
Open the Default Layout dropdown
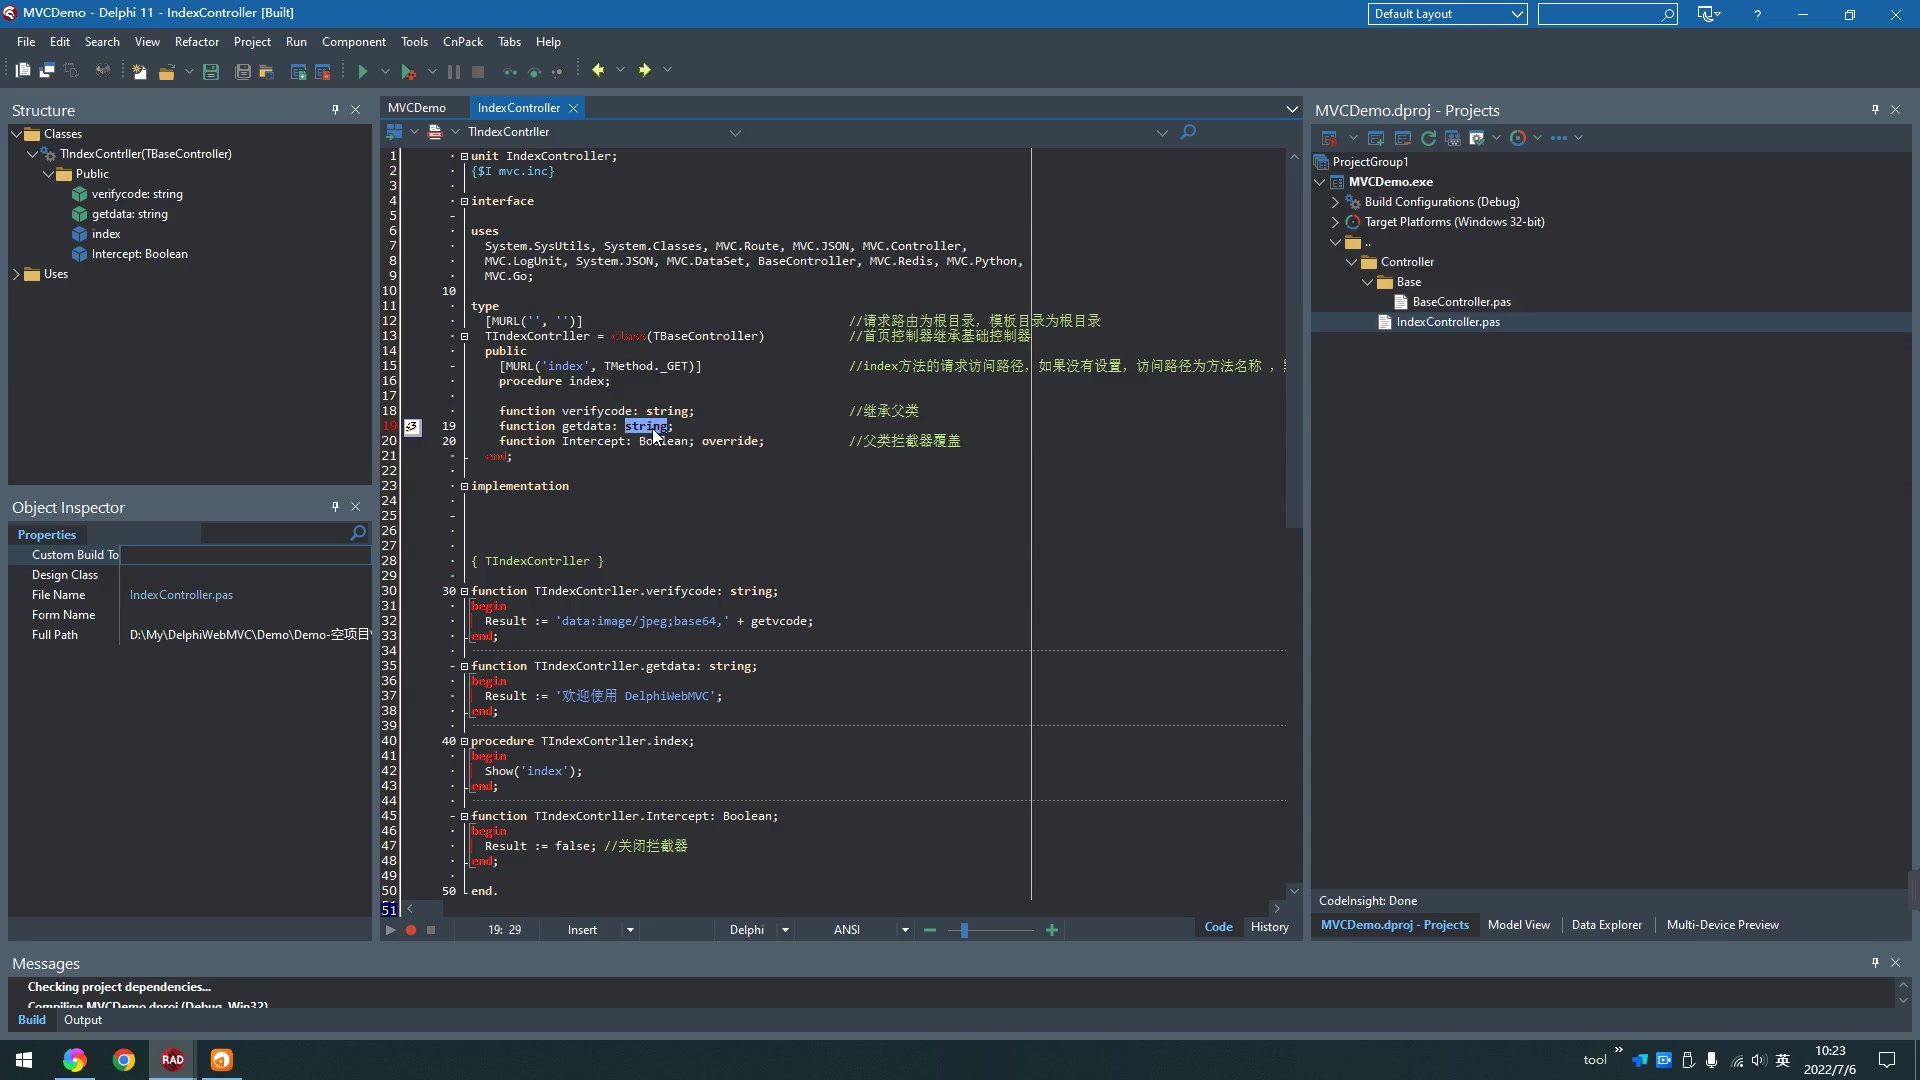click(1517, 14)
